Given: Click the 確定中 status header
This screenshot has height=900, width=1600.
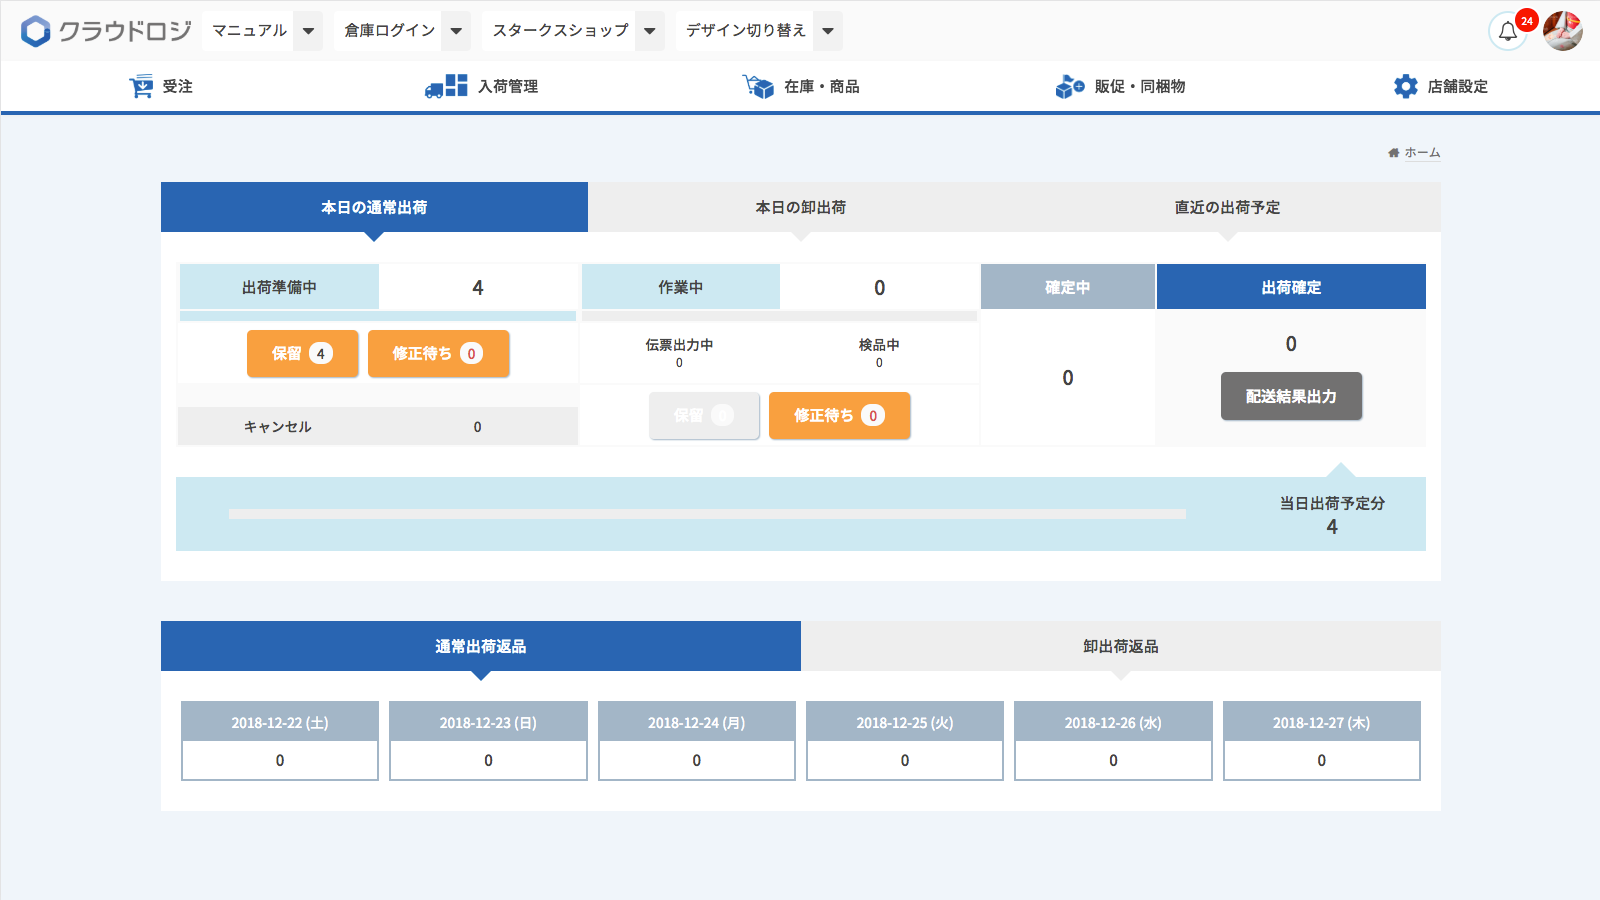Looking at the screenshot, I should coord(1068,287).
